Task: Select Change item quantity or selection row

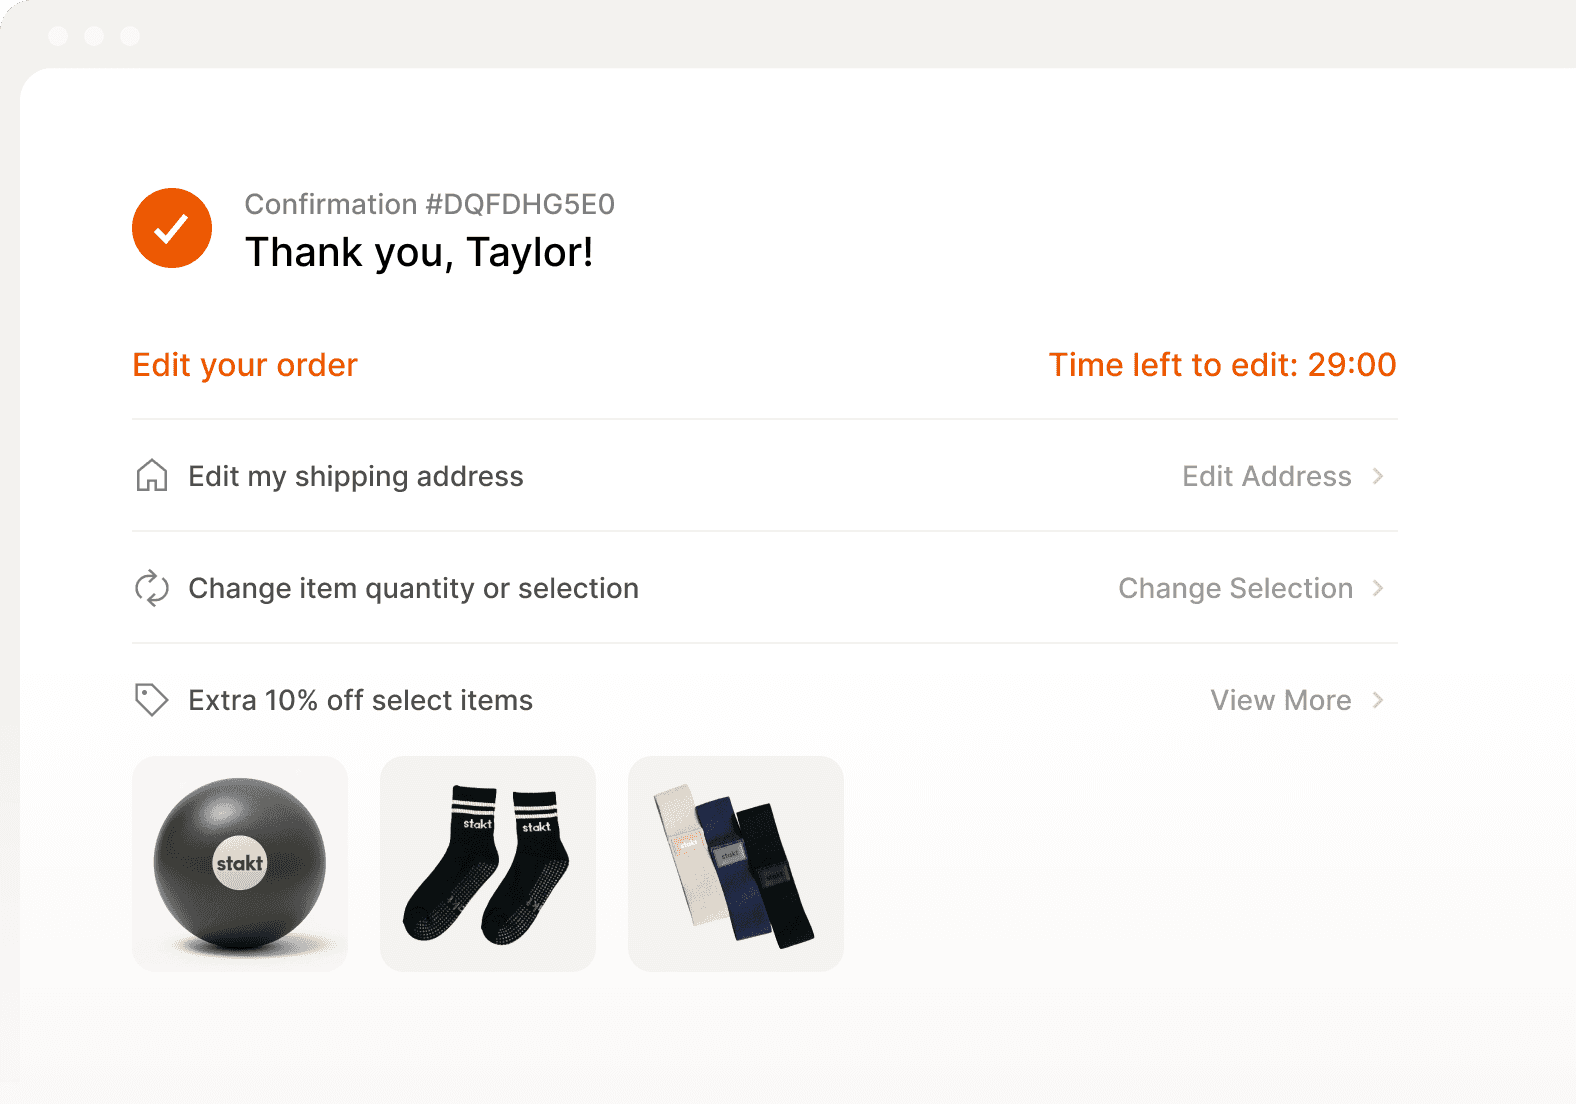Action: [x=413, y=588]
